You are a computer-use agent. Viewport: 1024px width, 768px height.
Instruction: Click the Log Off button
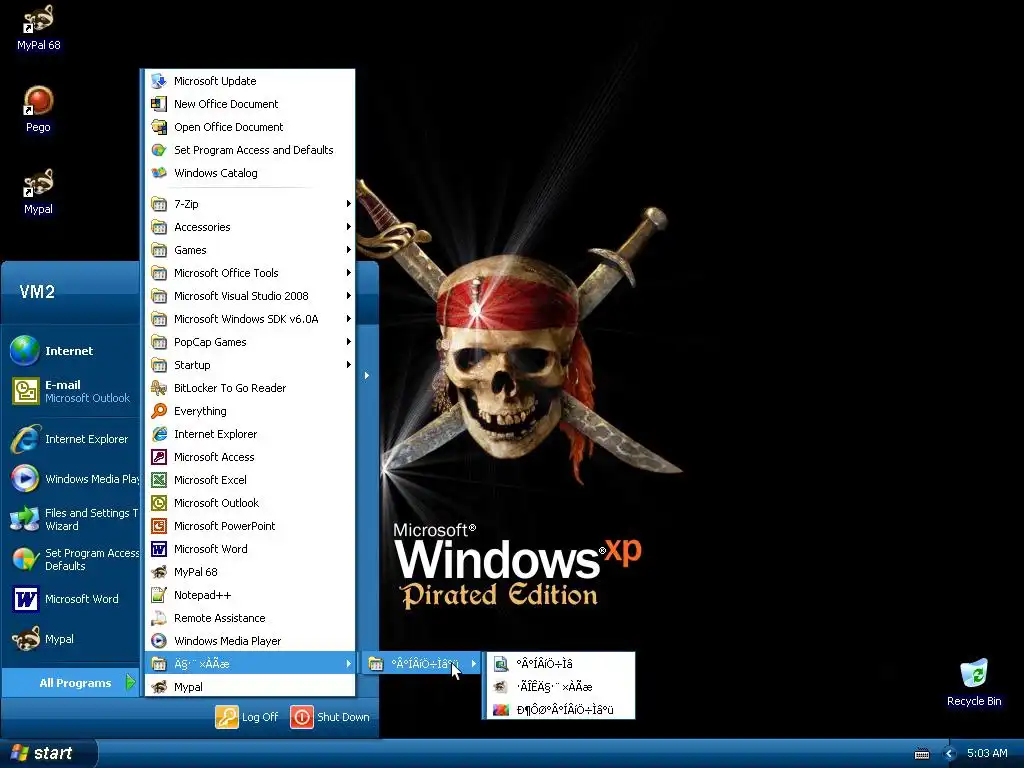coord(247,717)
